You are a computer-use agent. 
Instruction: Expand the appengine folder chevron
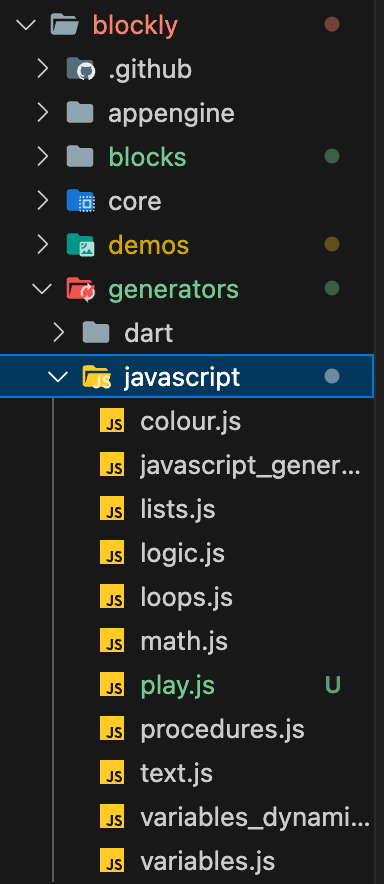click(42, 113)
